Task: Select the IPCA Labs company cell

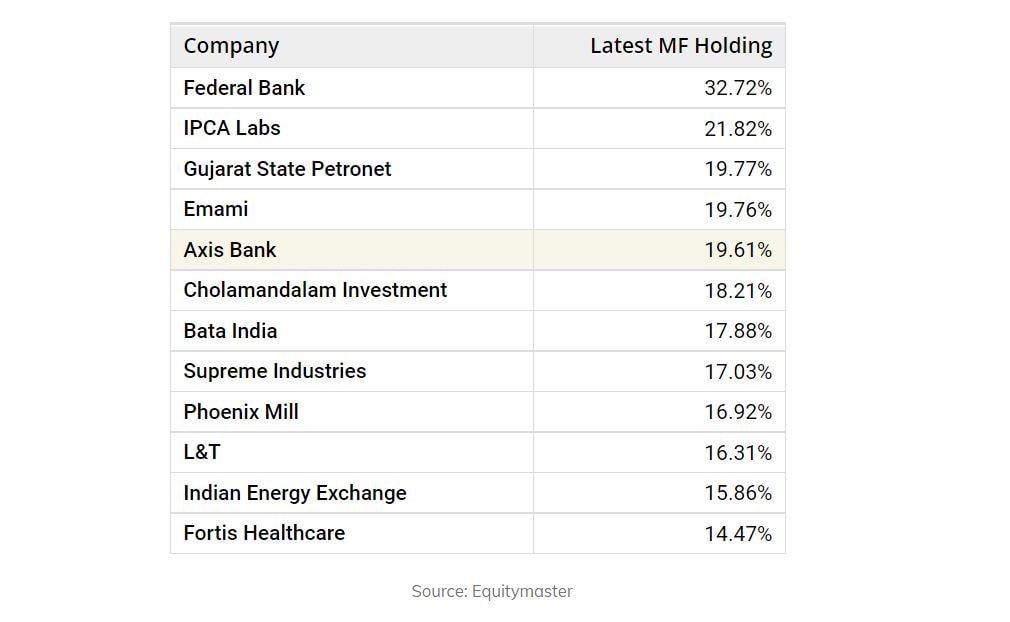Action: [x=232, y=128]
